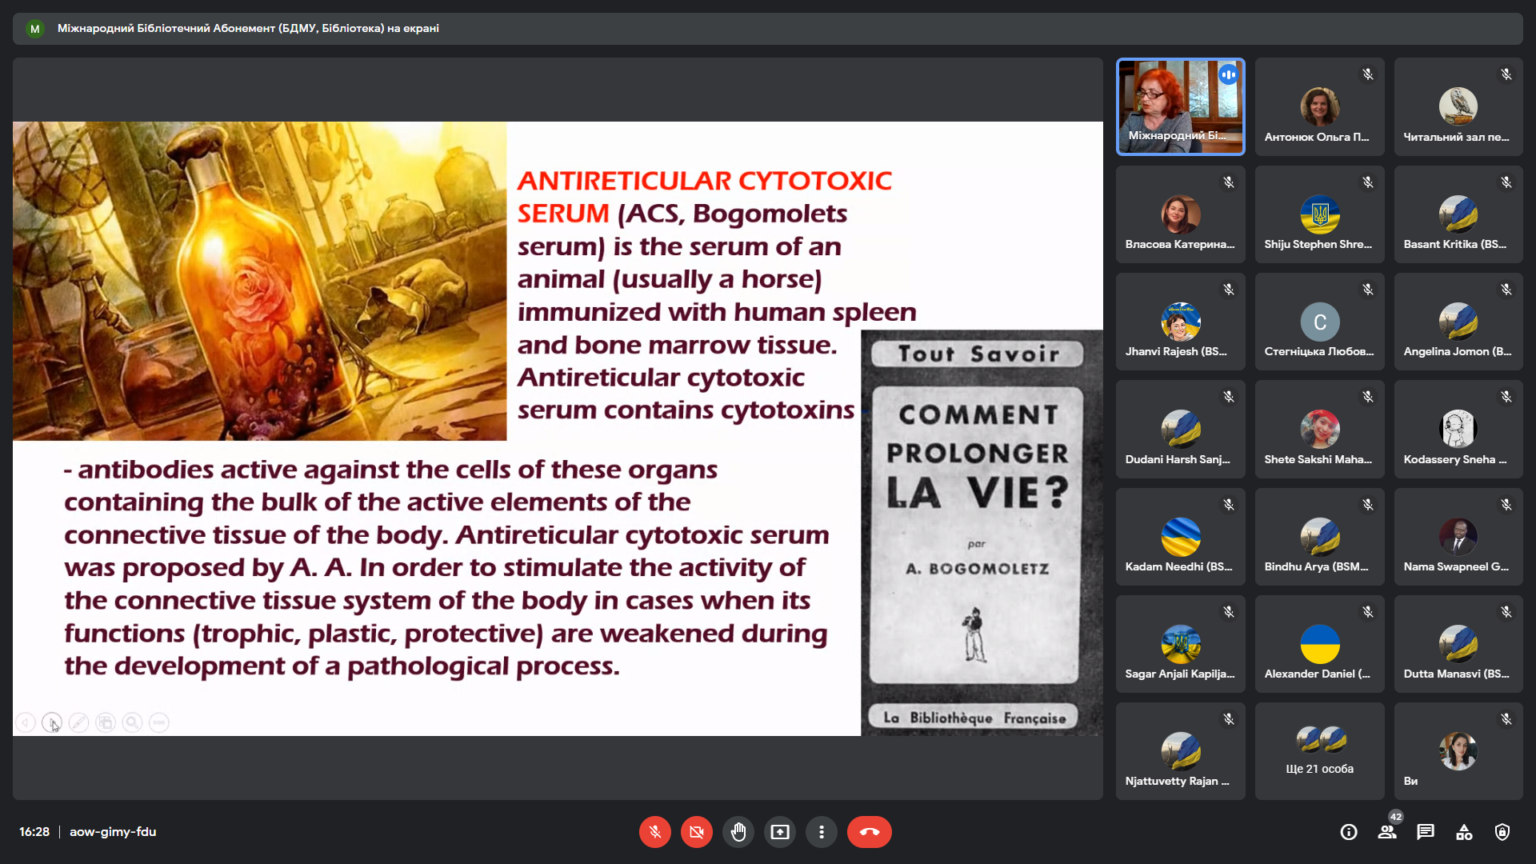The height and width of the screenshot is (864, 1536).
Task: Select the presenter video tile Міжнародний Бі...
Action: (x=1181, y=107)
